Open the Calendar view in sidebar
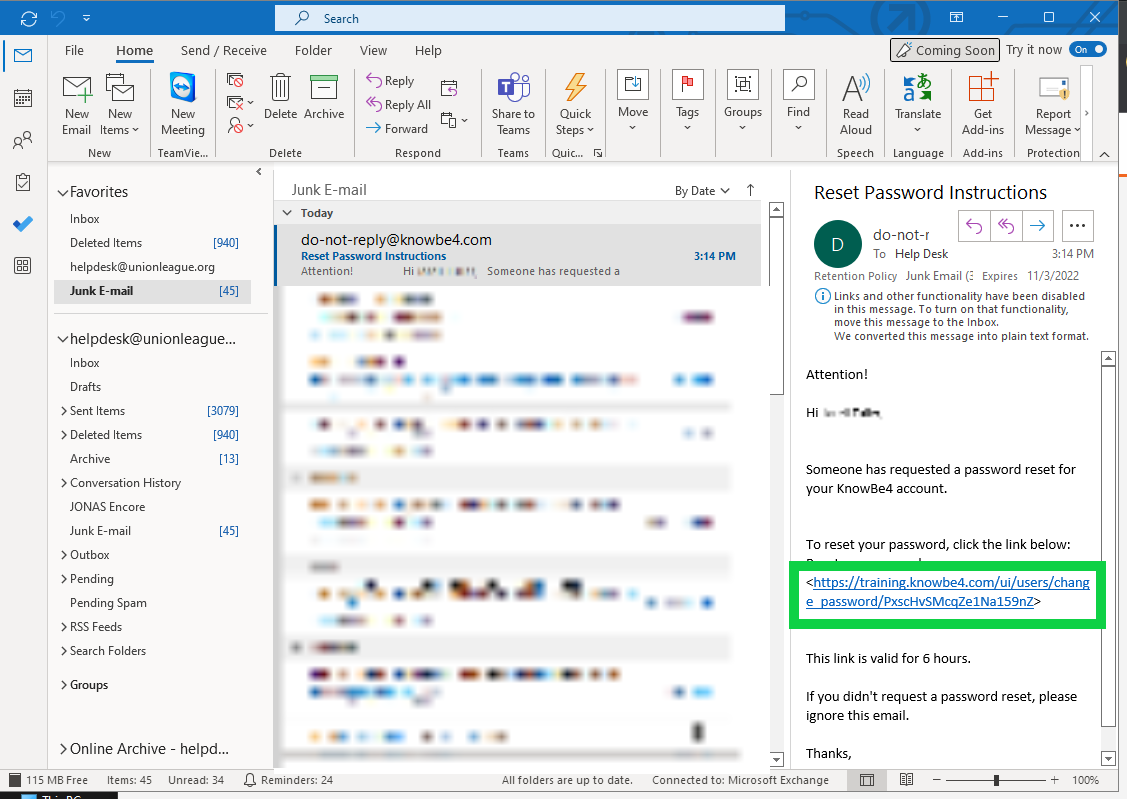 pos(23,98)
